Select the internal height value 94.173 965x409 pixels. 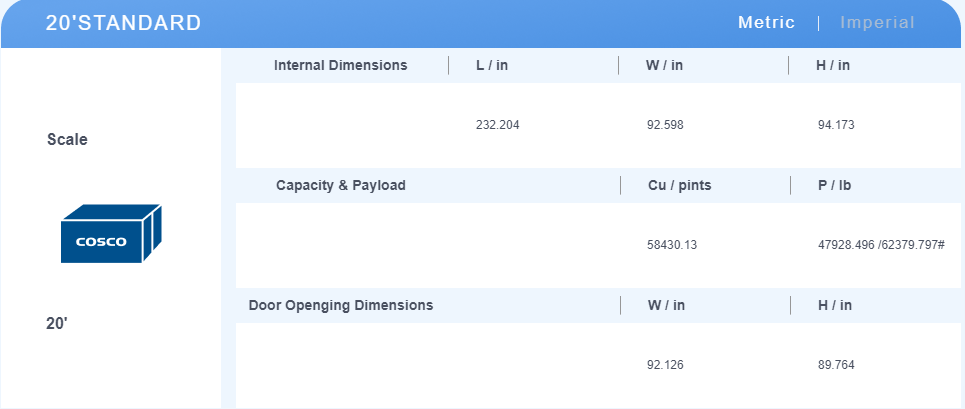pyautogui.click(x=836, y=125)
